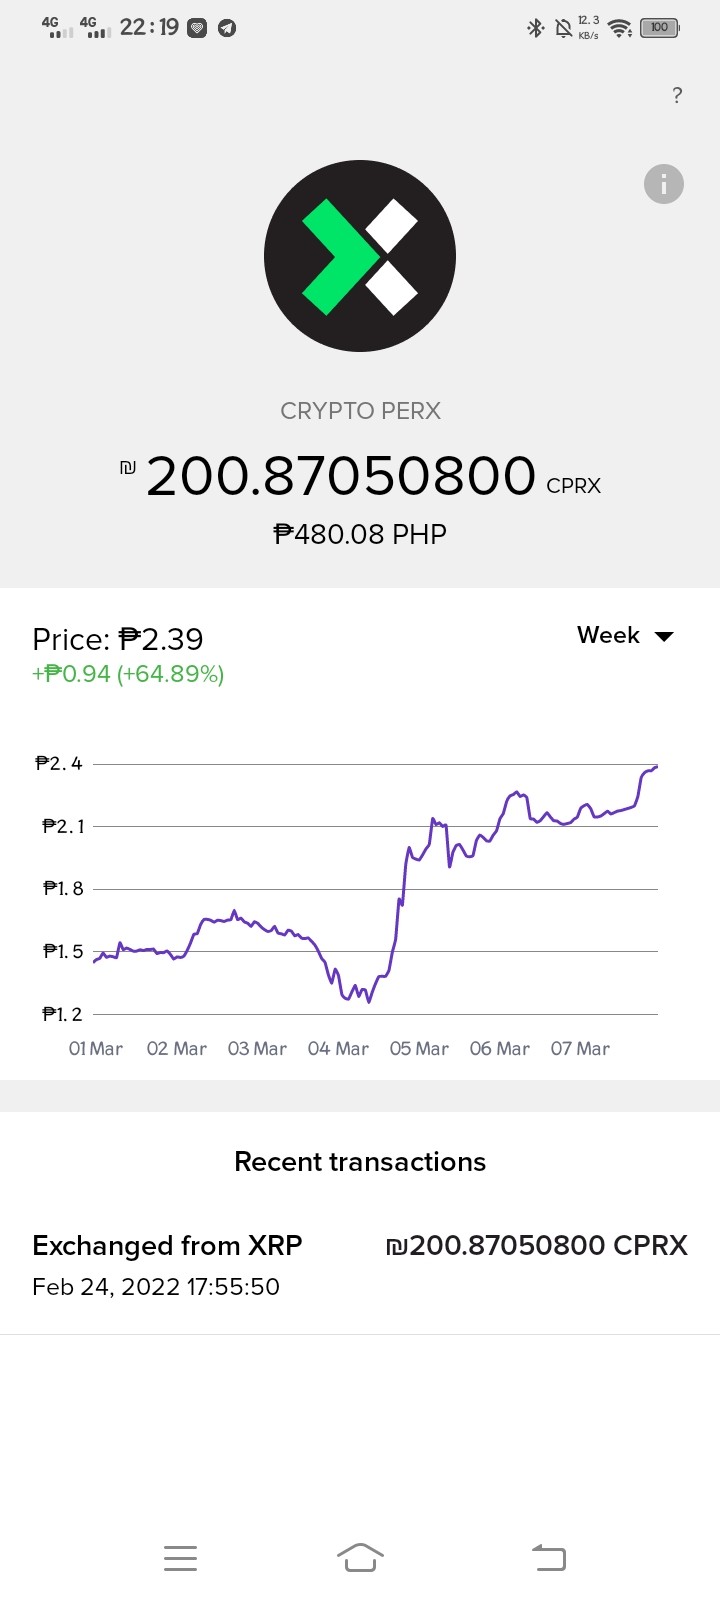Go to the Android home button
Screen dimensions: 720x1600
[x=360, y=1557]
